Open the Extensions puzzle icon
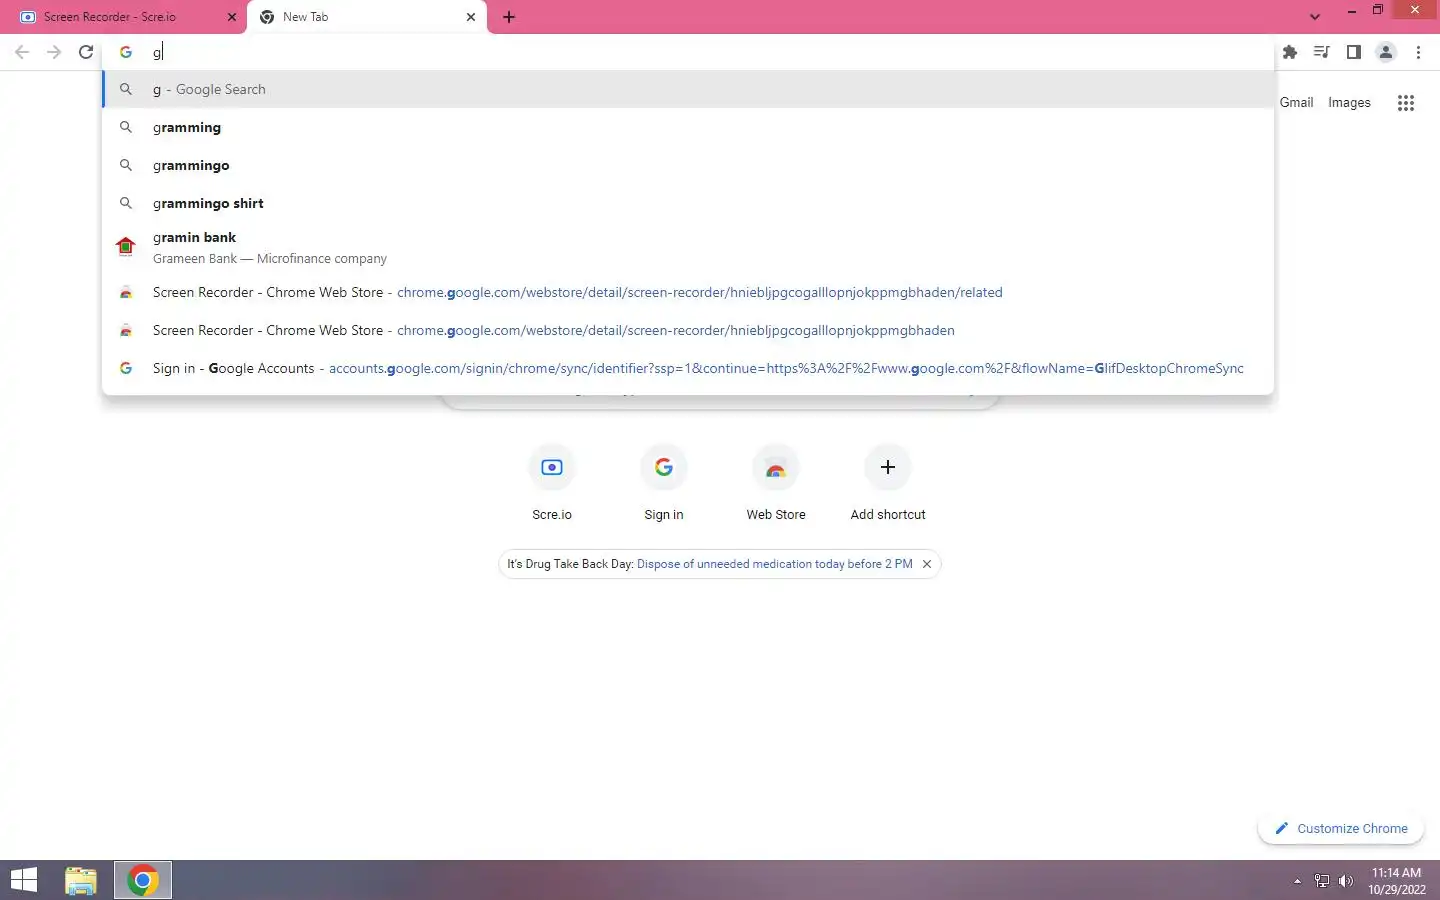 [1290, 52]
